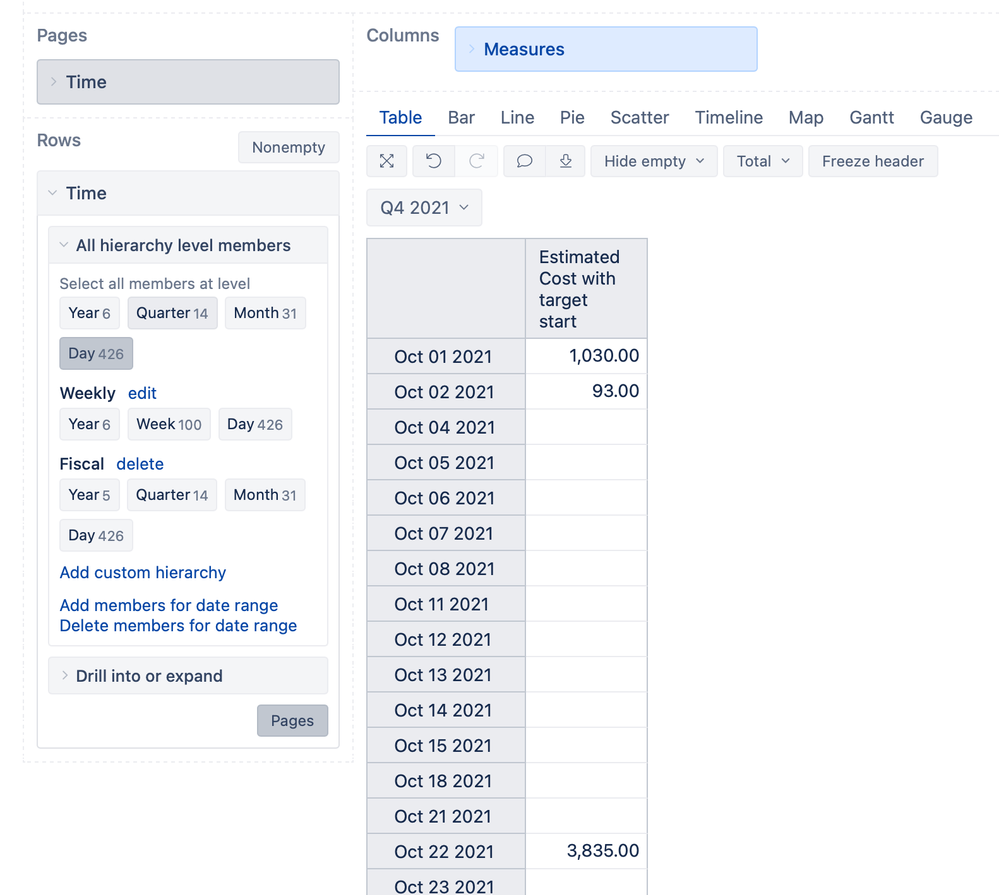Redo the last action
This screenshot has height=895, width=999.
click(x=477, y=161)
